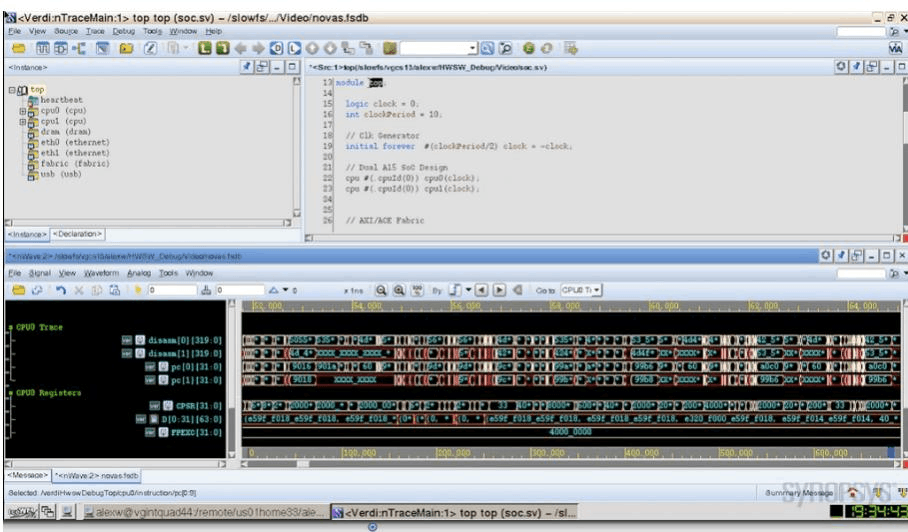Collapse the top node in instance tree
The height and width of the screenshot is (532, 908).
12,90
